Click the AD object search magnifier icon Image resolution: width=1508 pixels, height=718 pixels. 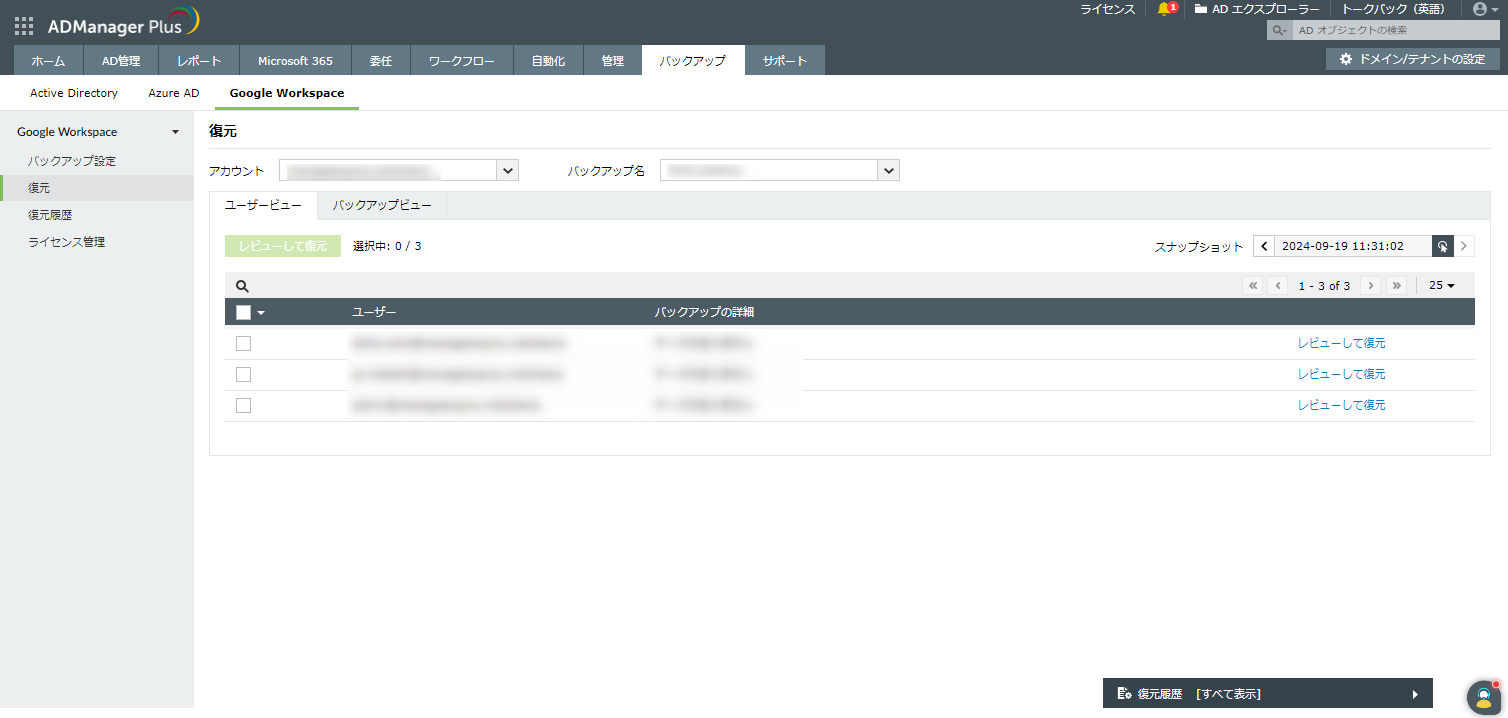pos(1279,31)
